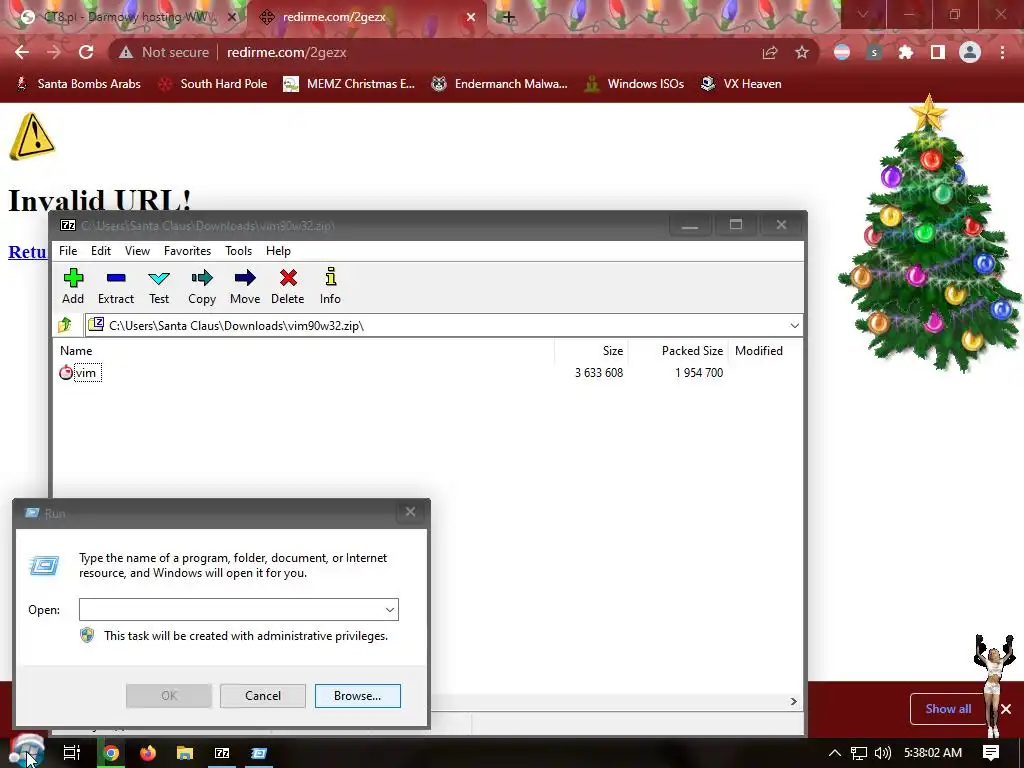Open the Windows ISOs bookmark
The height and width of the screenshot is (768, 1024).
point(634,84)
